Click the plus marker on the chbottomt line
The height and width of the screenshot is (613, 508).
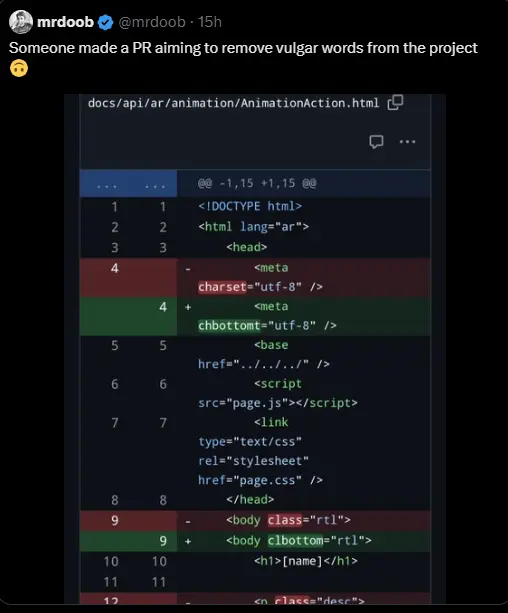[x=188, y=307]
